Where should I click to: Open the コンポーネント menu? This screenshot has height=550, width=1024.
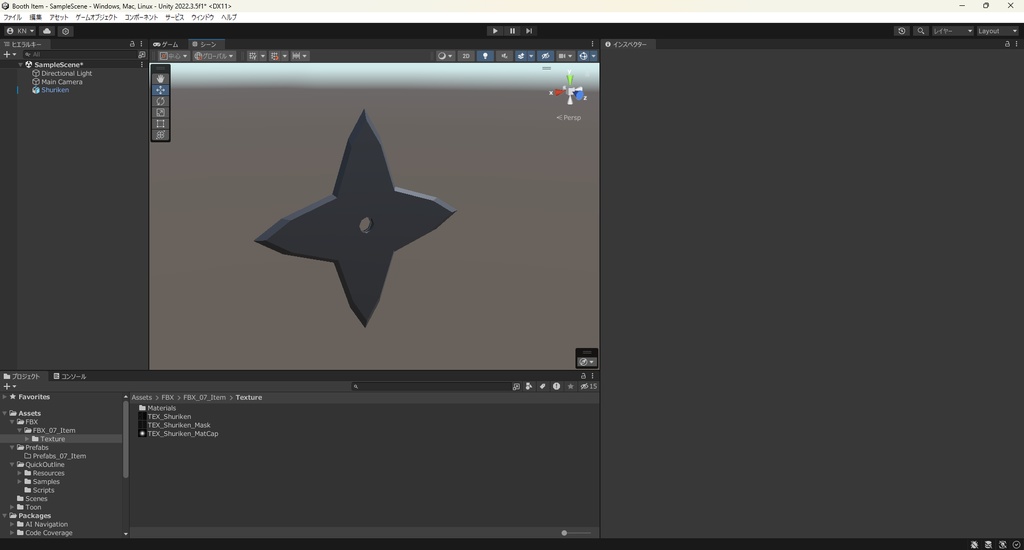[141, 17]
